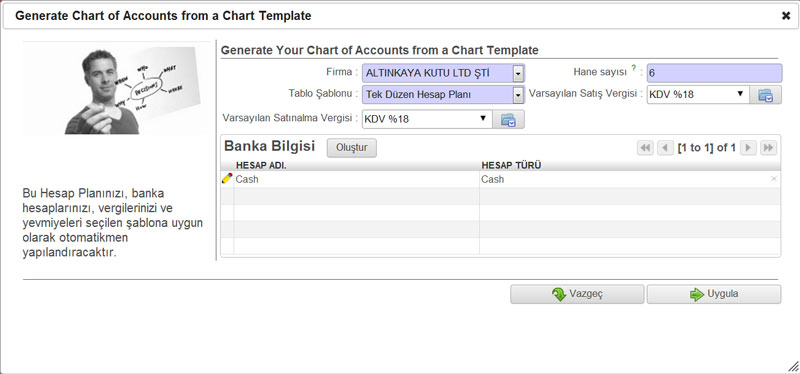Open the Varsayılan Satış Vergisi KDV %18 combo box
800x374 pixels.
tap(698, 95)
